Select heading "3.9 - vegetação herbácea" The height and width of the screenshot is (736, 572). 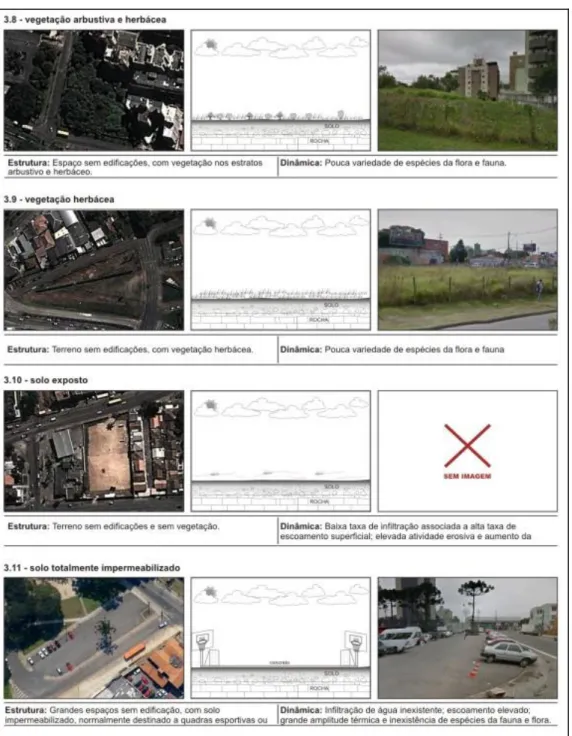pos(59,199)
